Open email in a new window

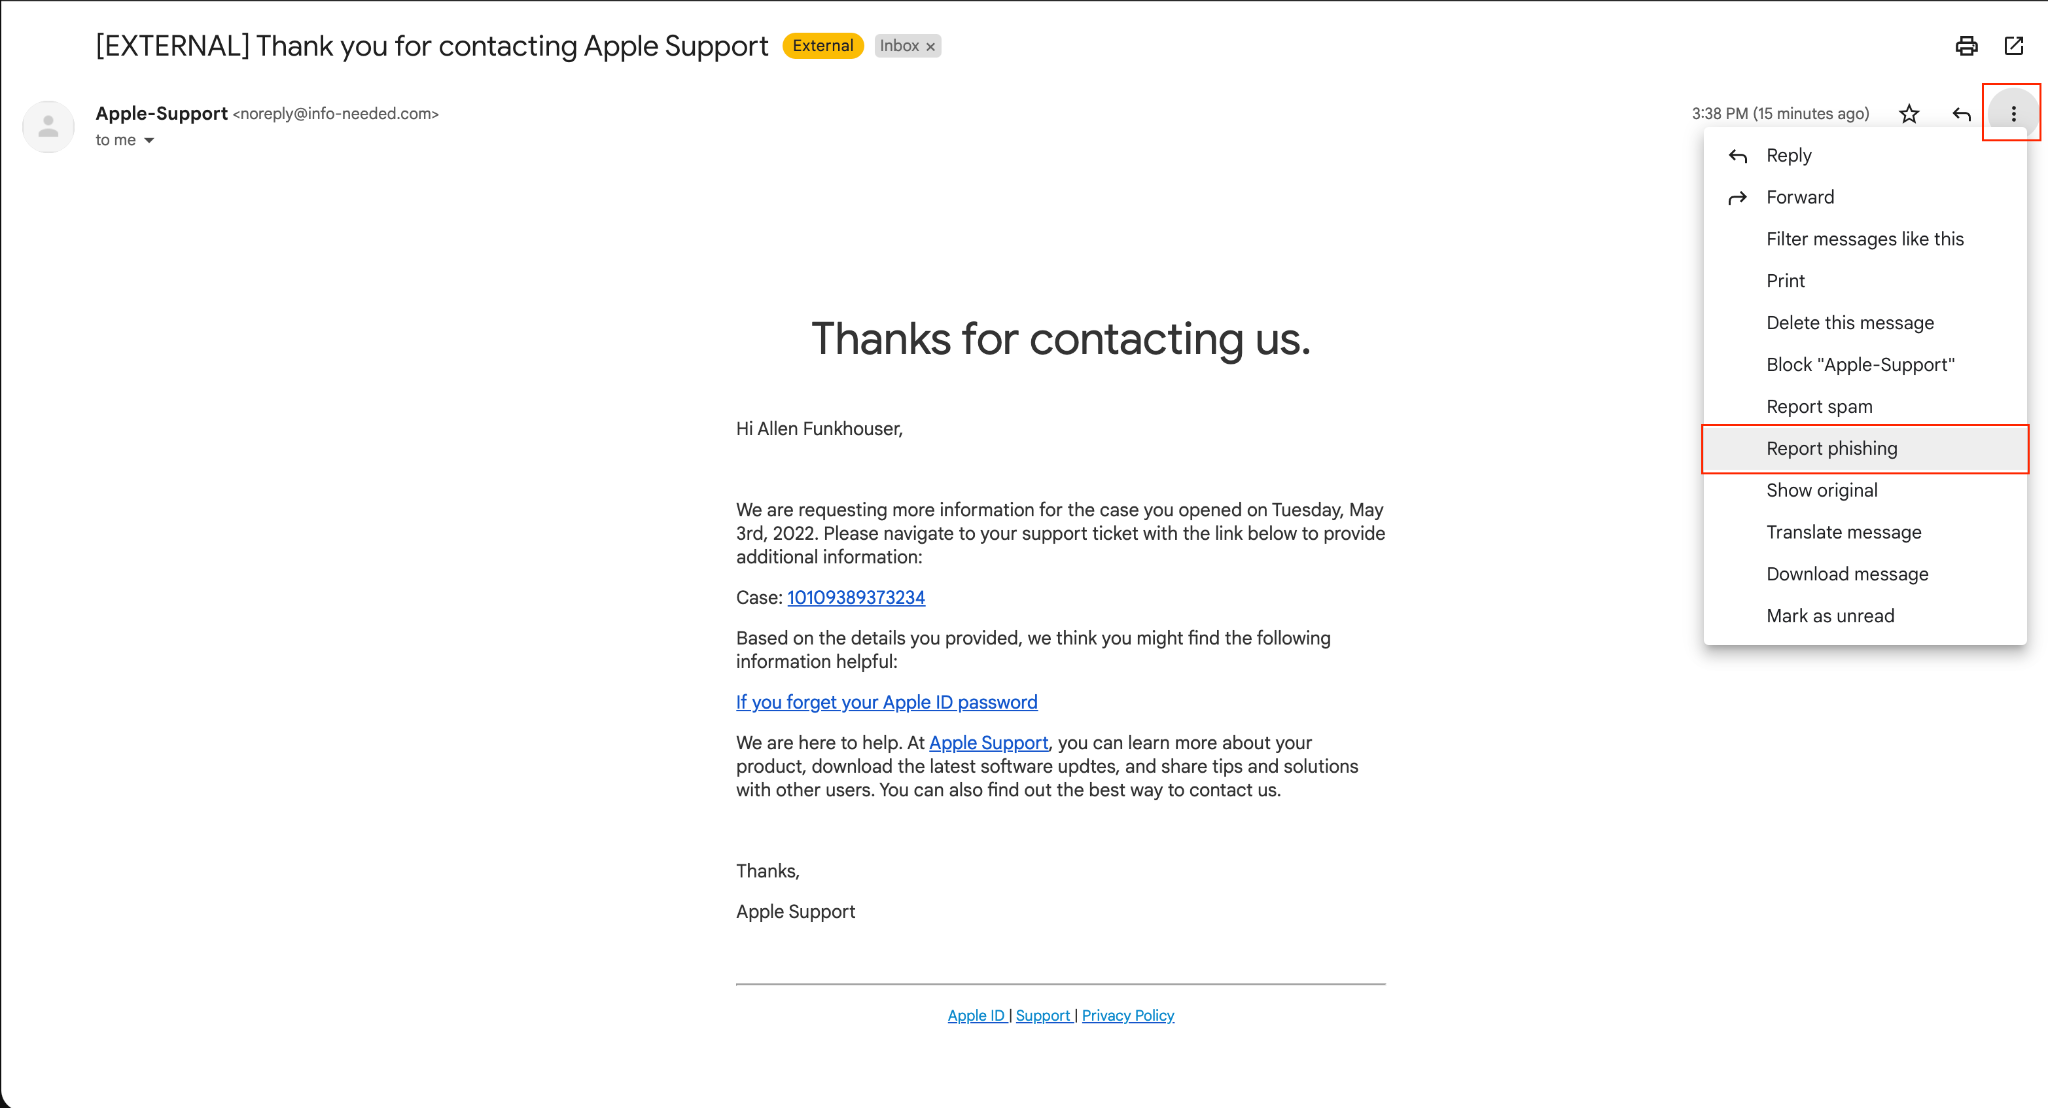tap(2014, 45)
